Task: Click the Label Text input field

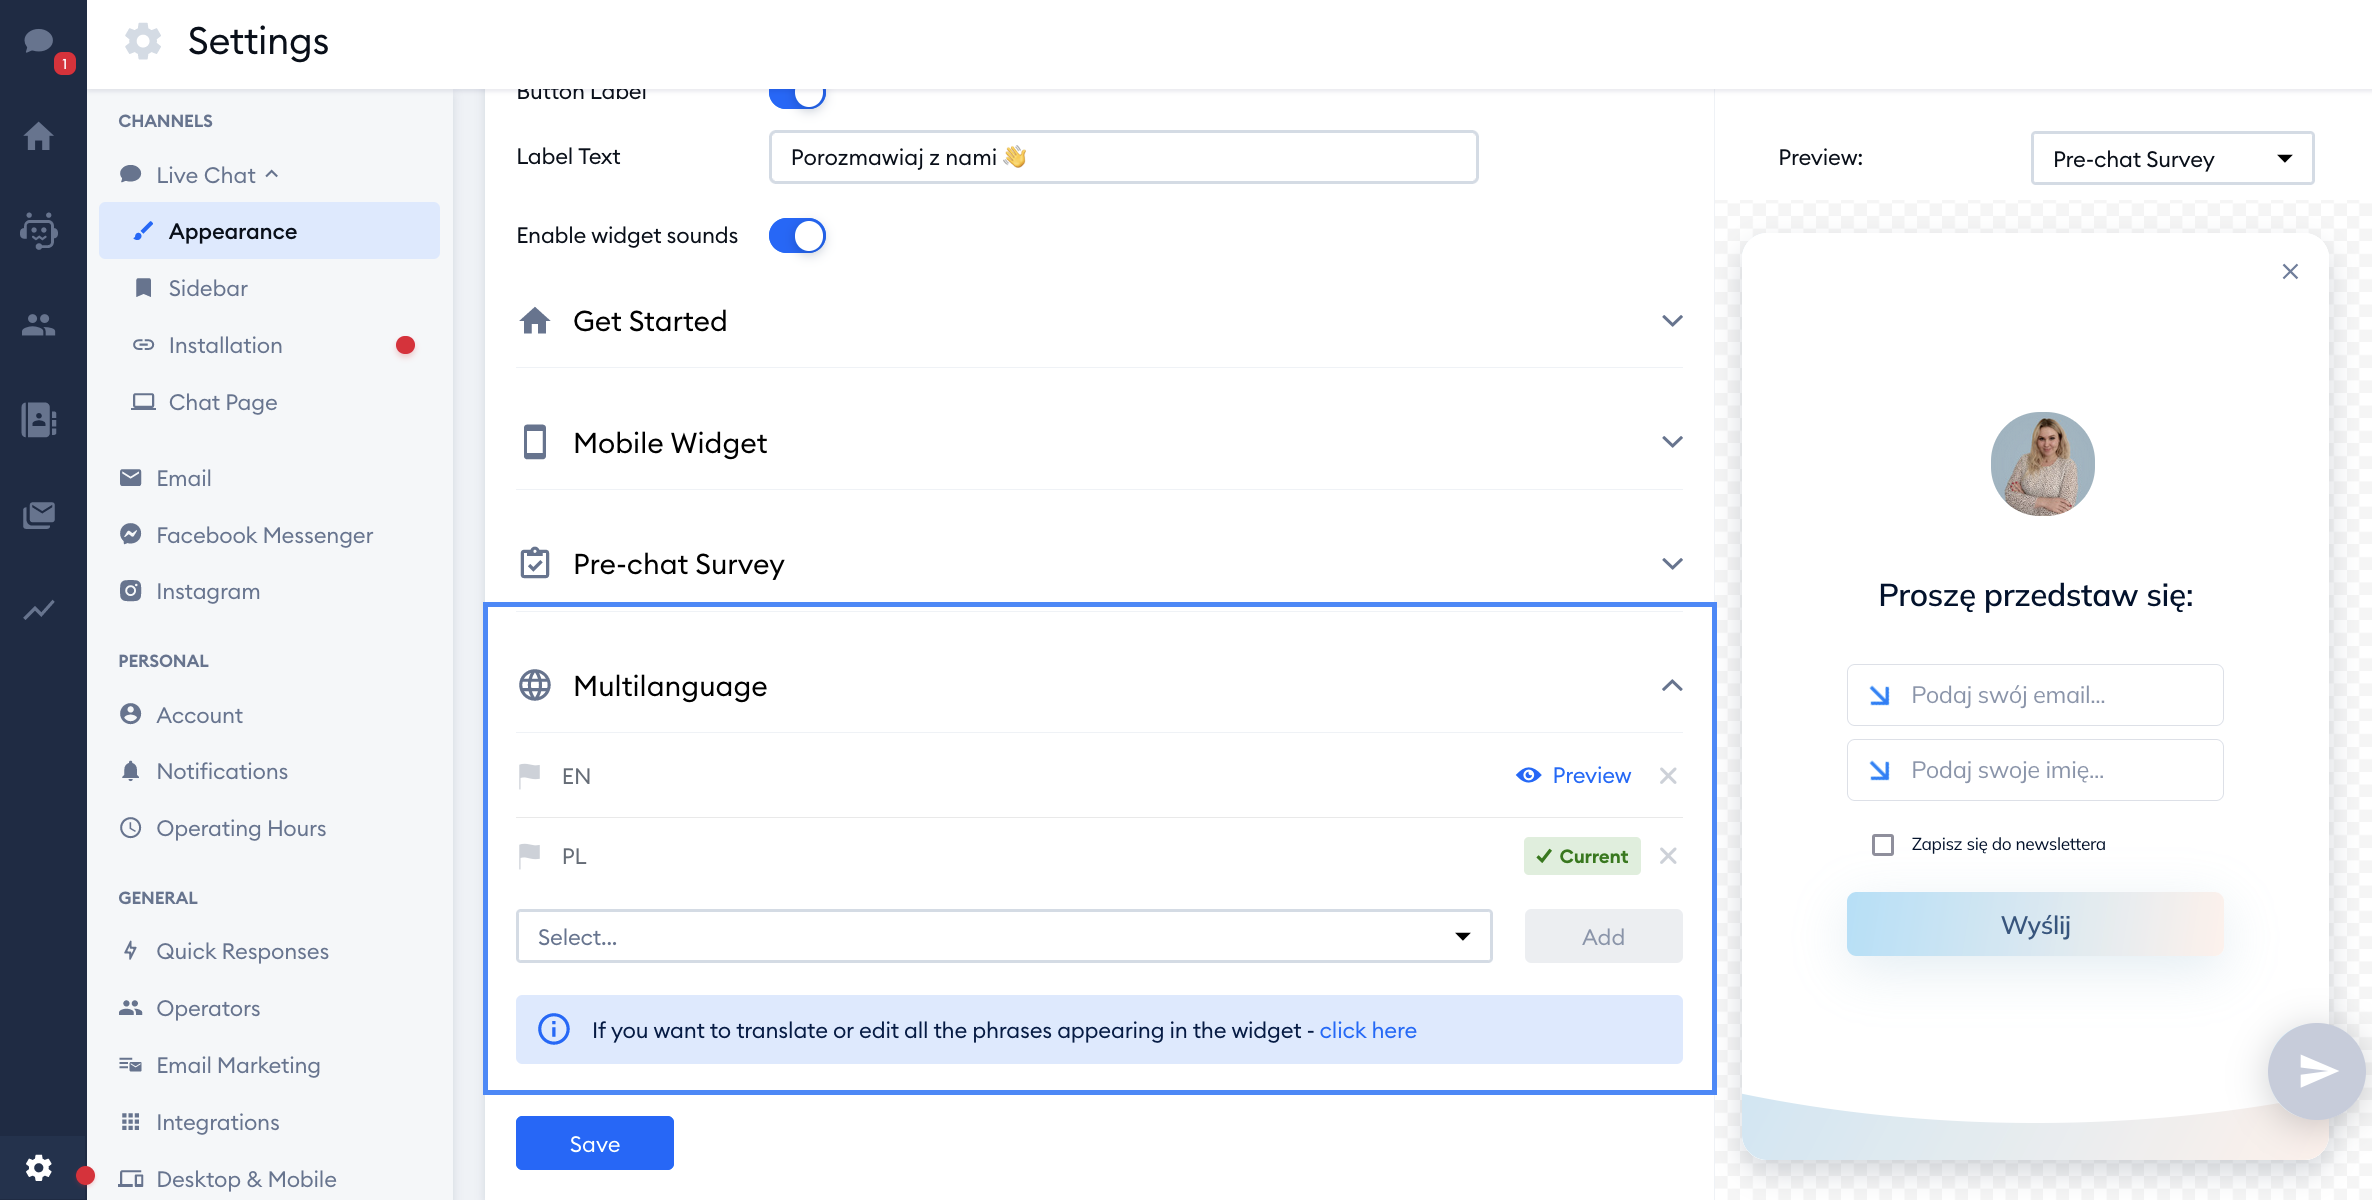Action: tap(1123, 157)
